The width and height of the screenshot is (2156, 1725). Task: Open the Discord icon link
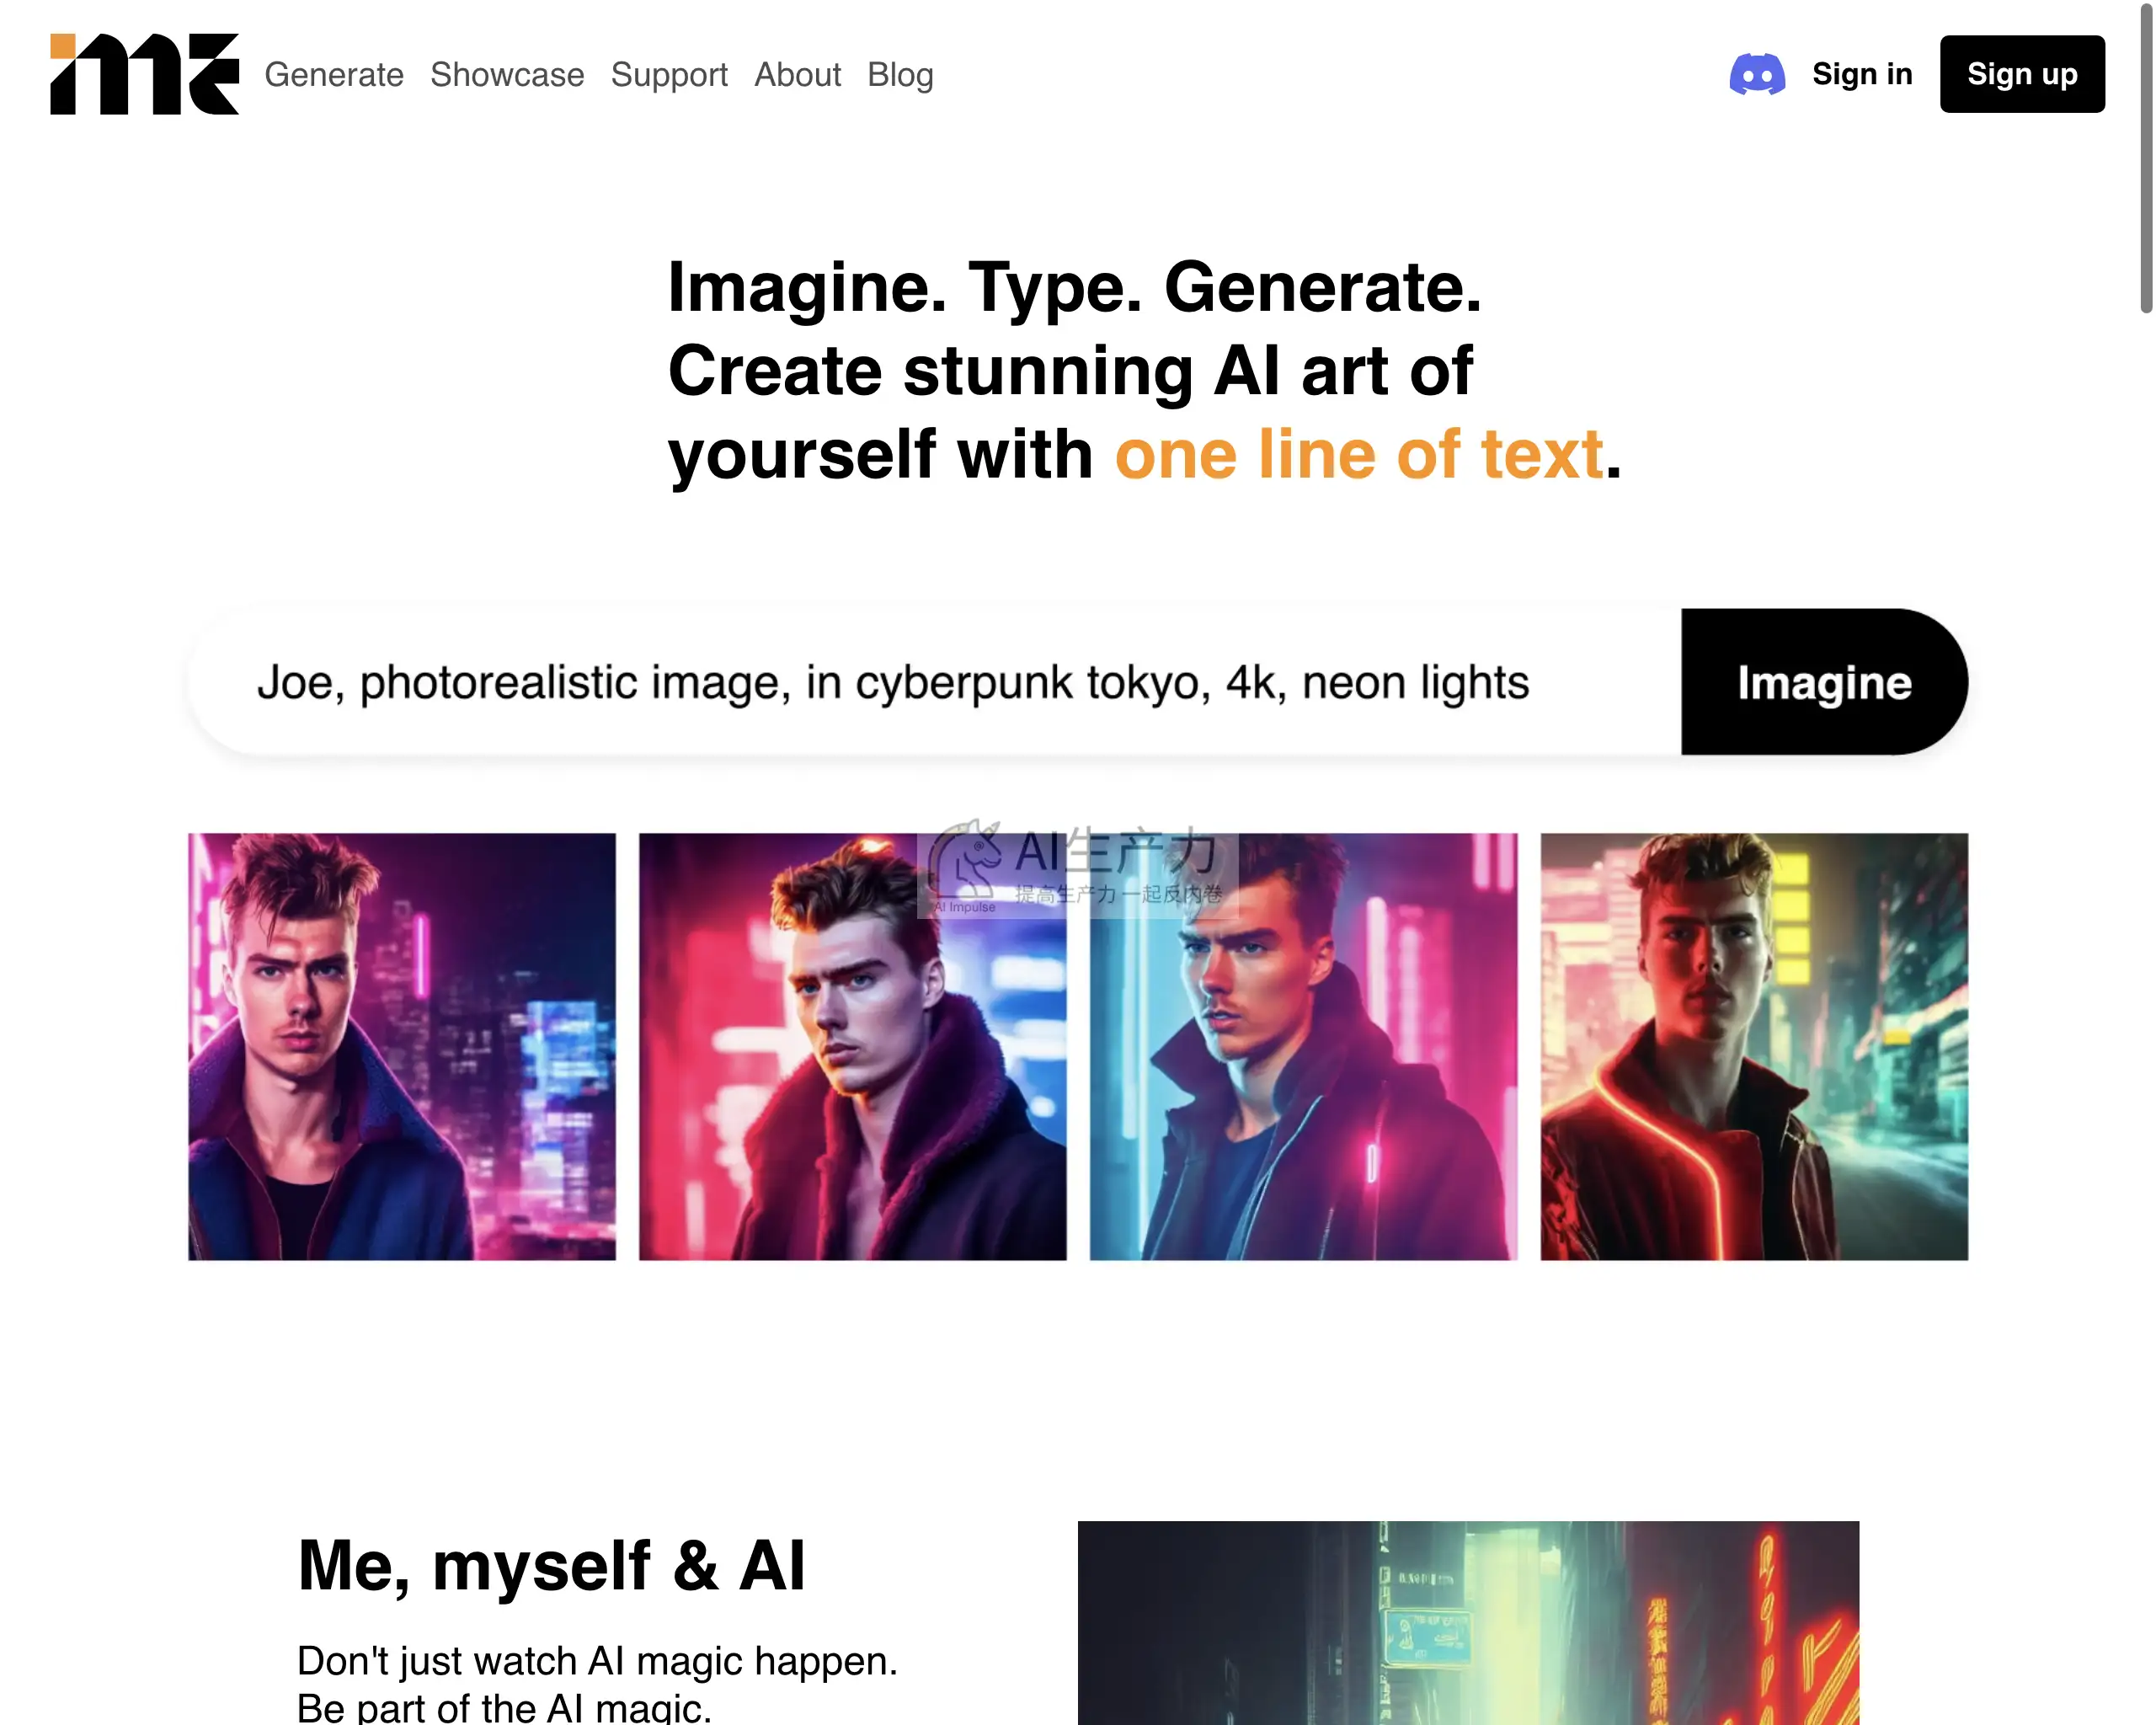click(1757, 75)
